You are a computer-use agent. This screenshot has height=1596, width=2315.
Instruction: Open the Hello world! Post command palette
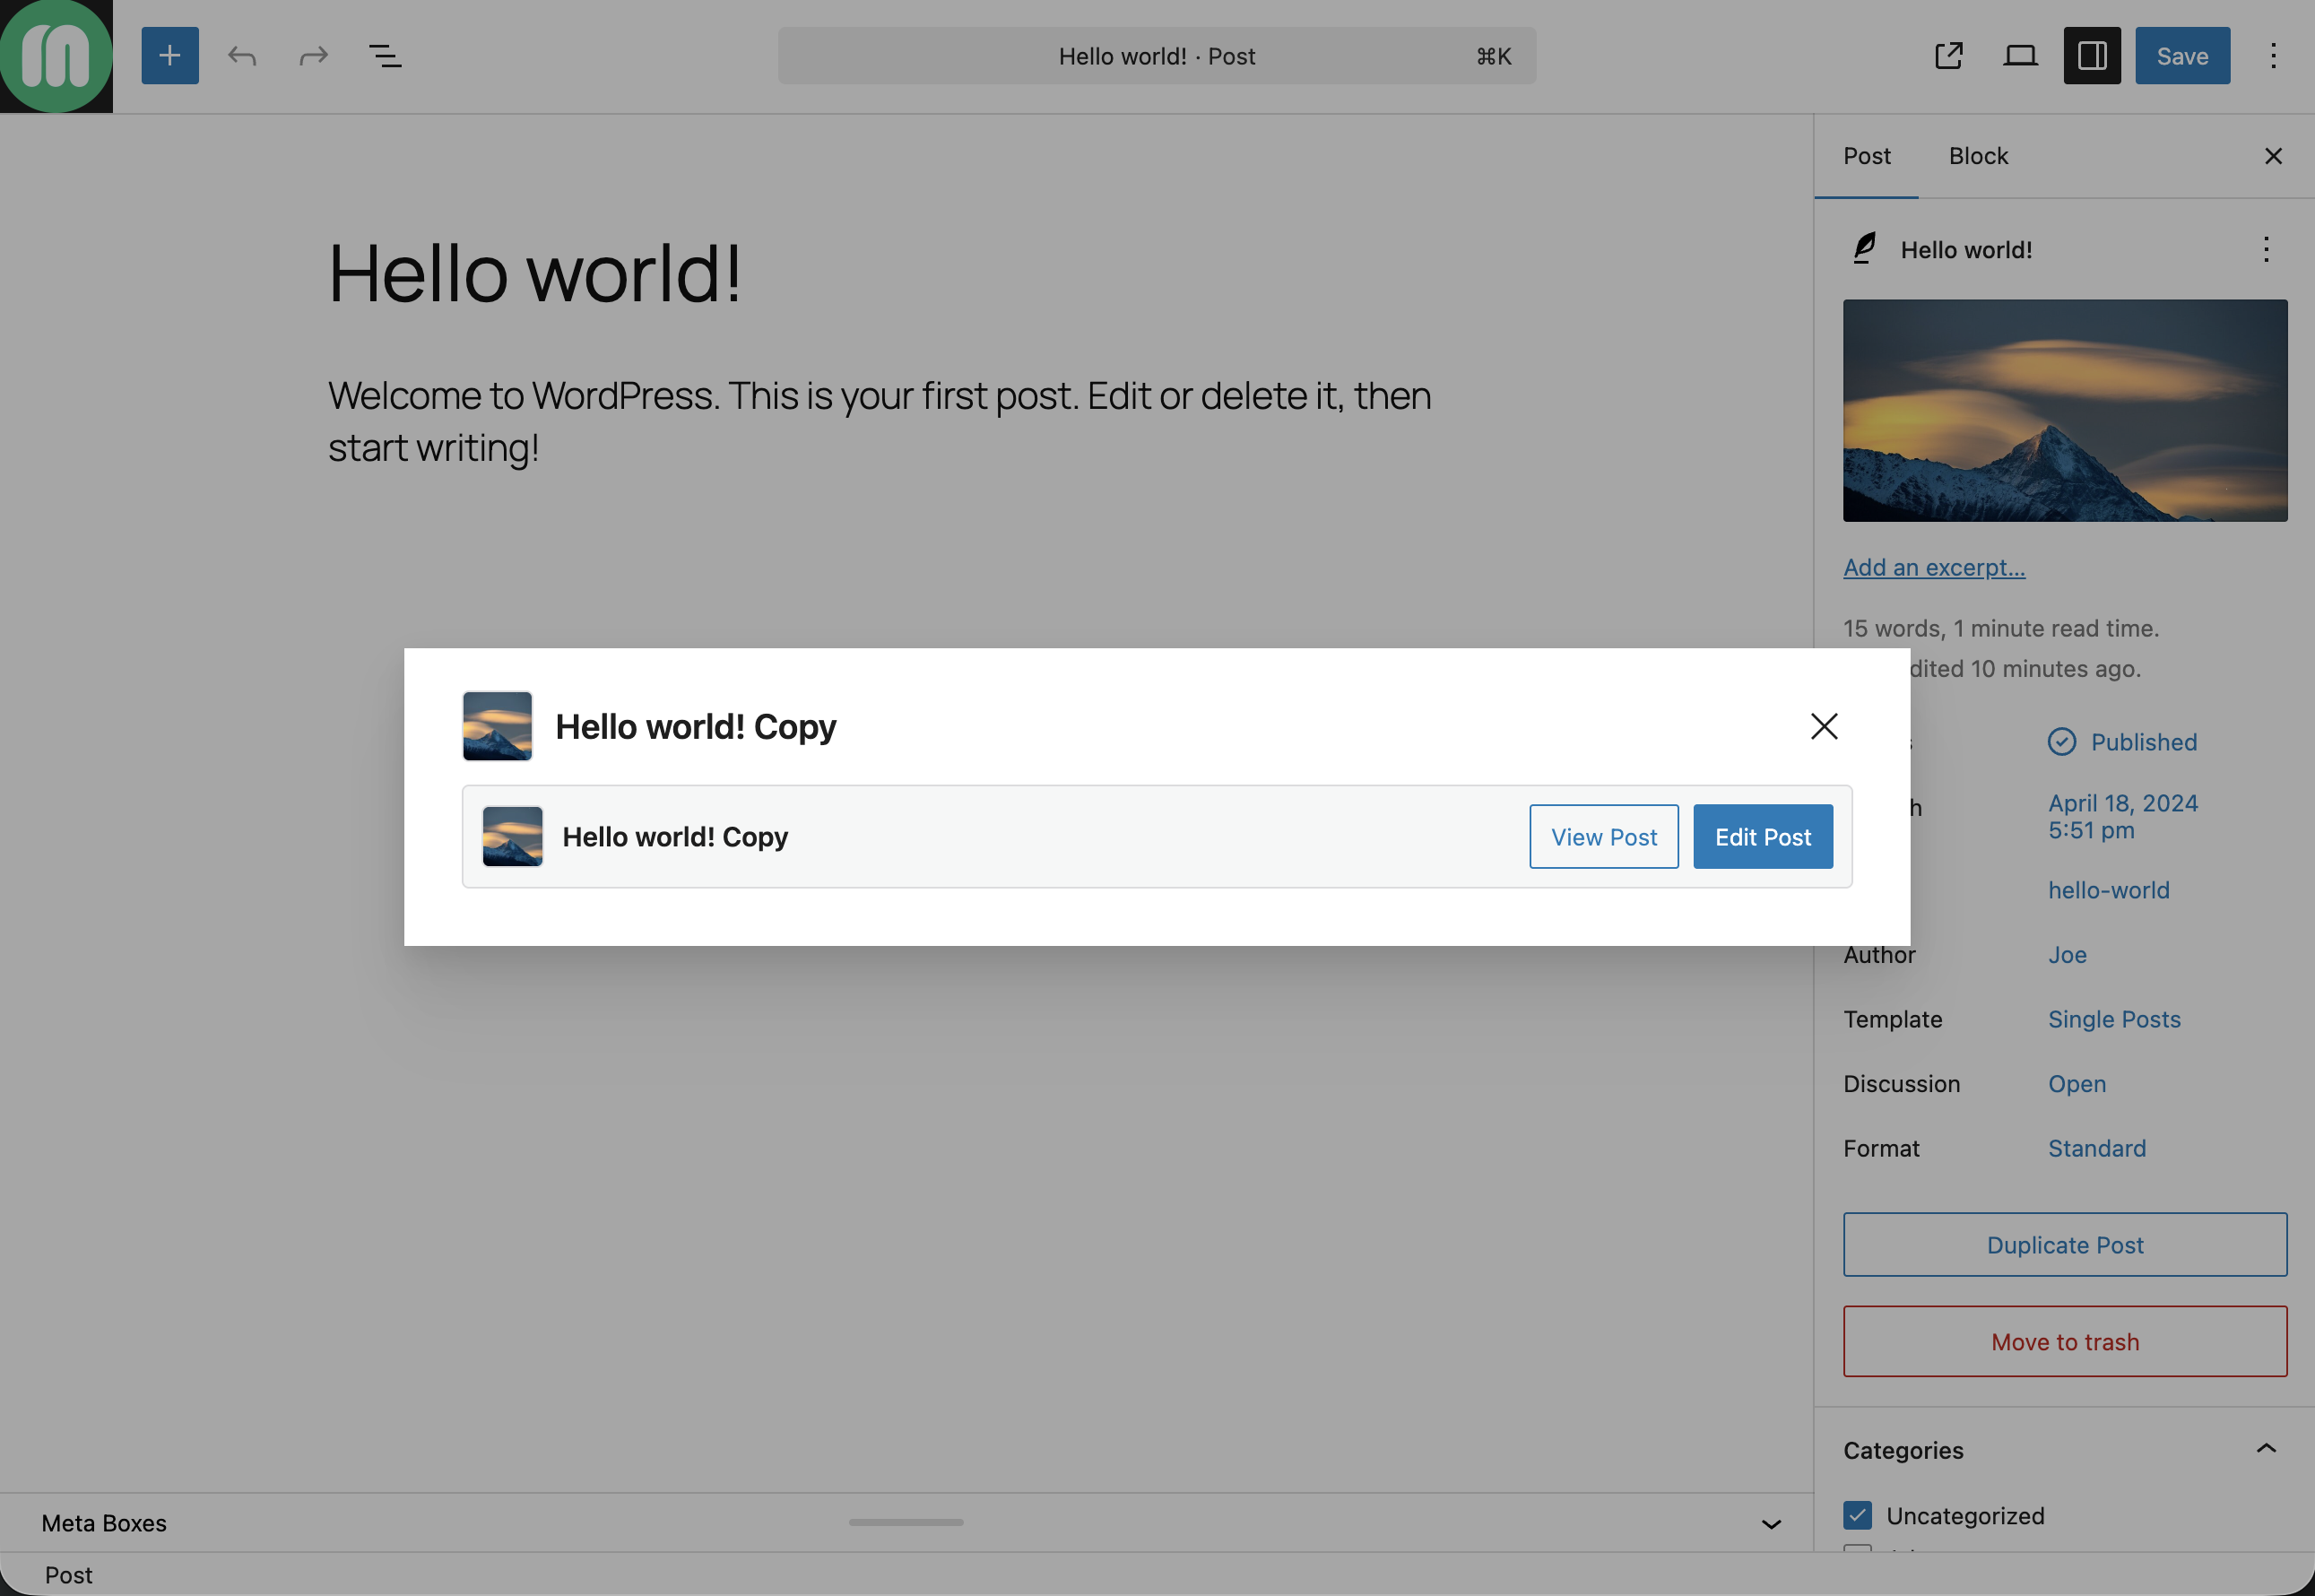(1157, 56)
